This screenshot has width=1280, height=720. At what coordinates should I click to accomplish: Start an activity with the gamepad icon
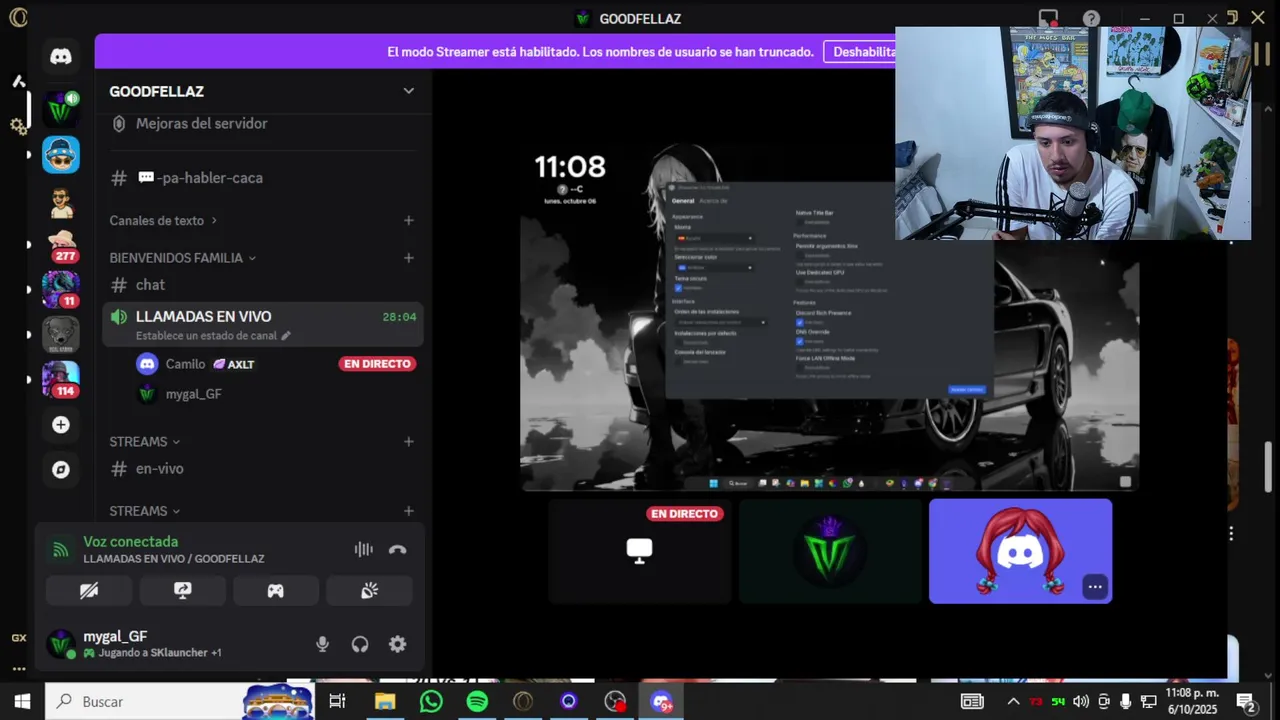tap(275, 590)
